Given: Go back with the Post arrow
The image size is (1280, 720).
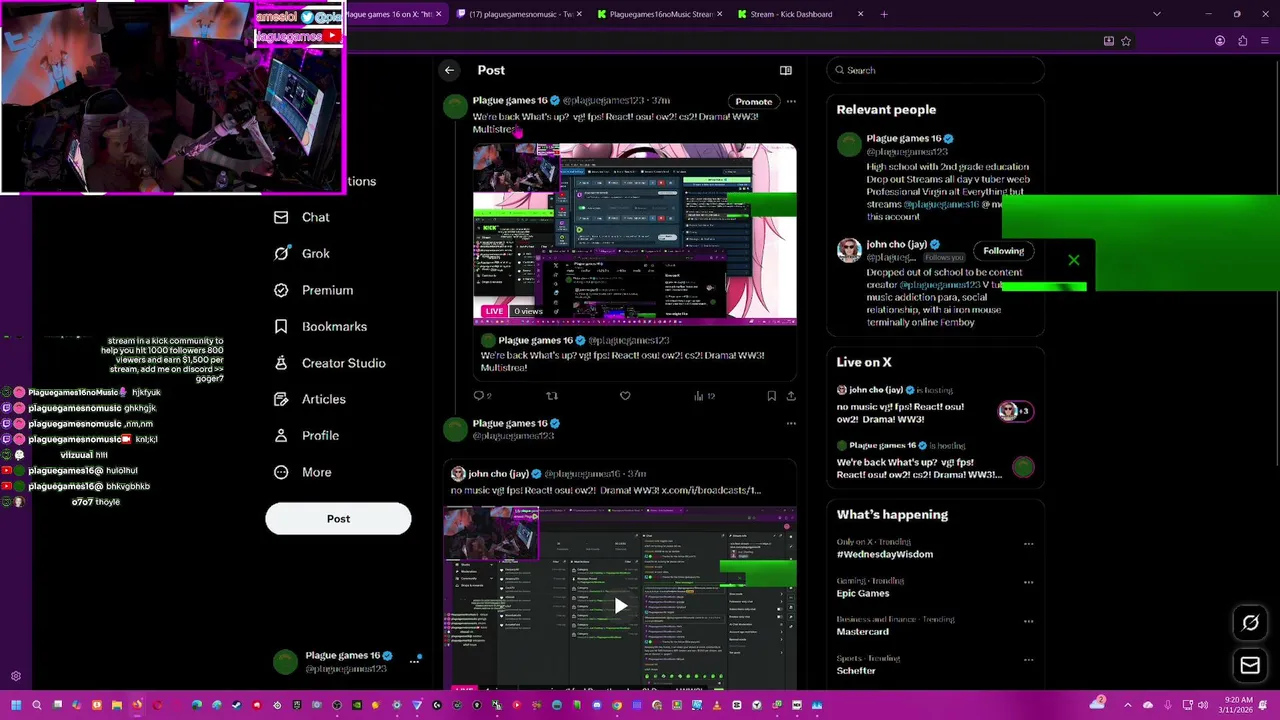Looking at the screenshot, I should (449, 70).
